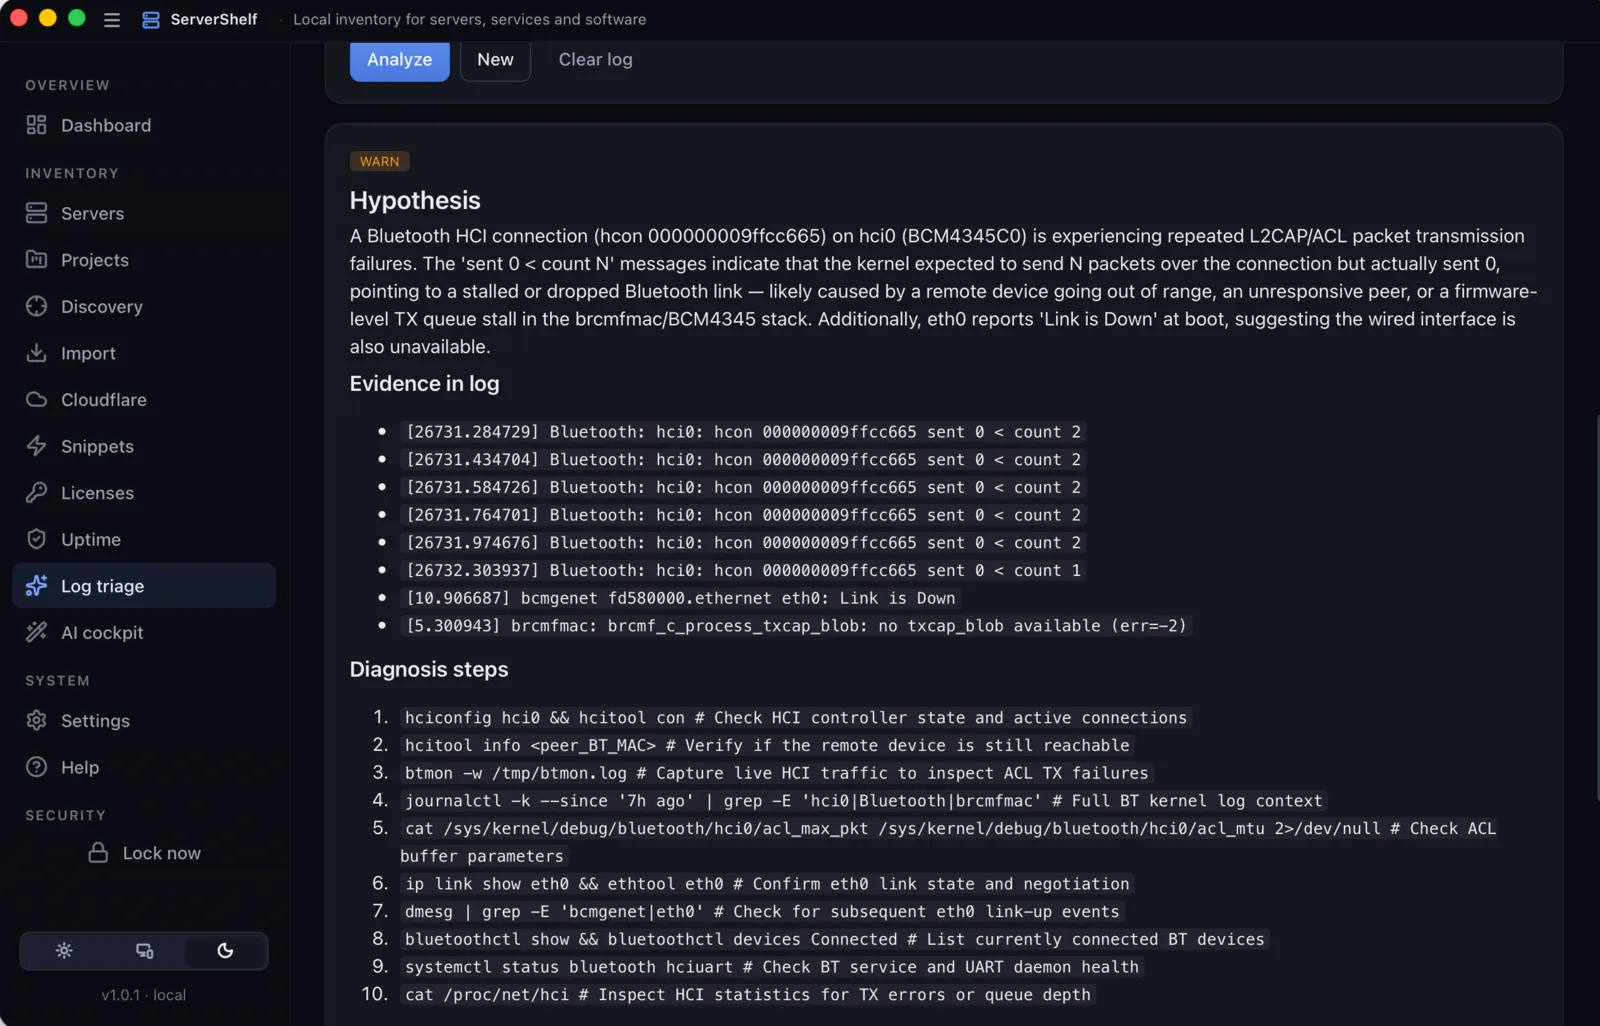Click the 'systemctl status bluetooth hciuart' command

772,967
